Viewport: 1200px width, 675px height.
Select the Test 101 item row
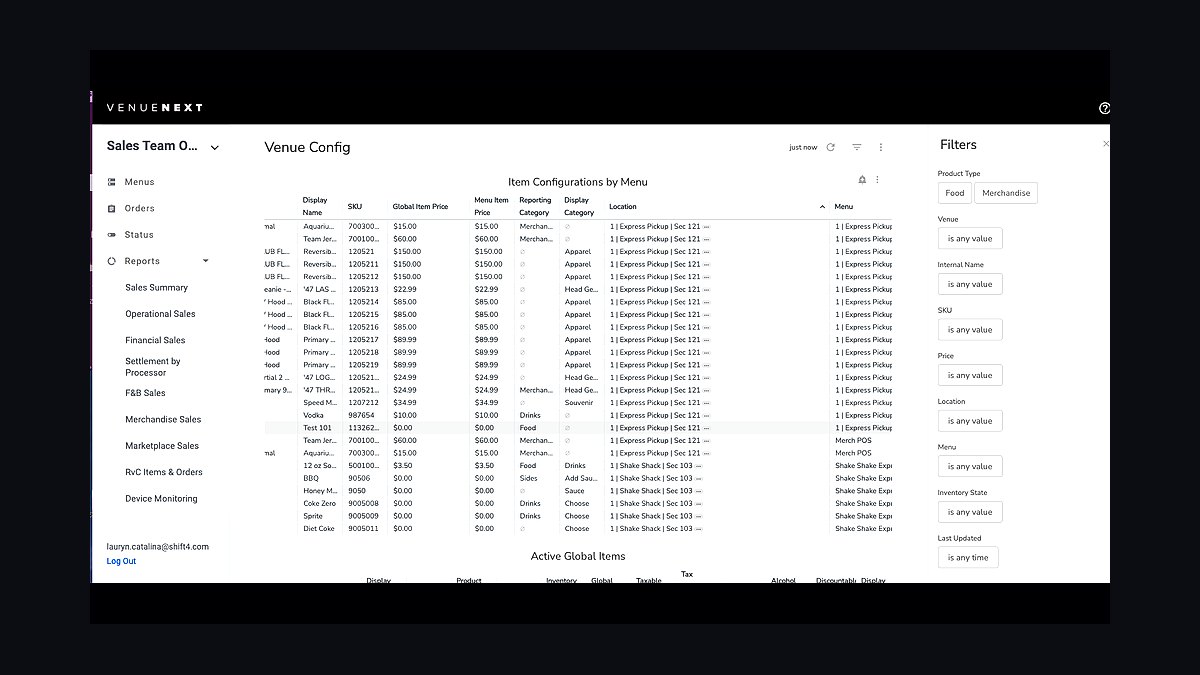(578, 428)
